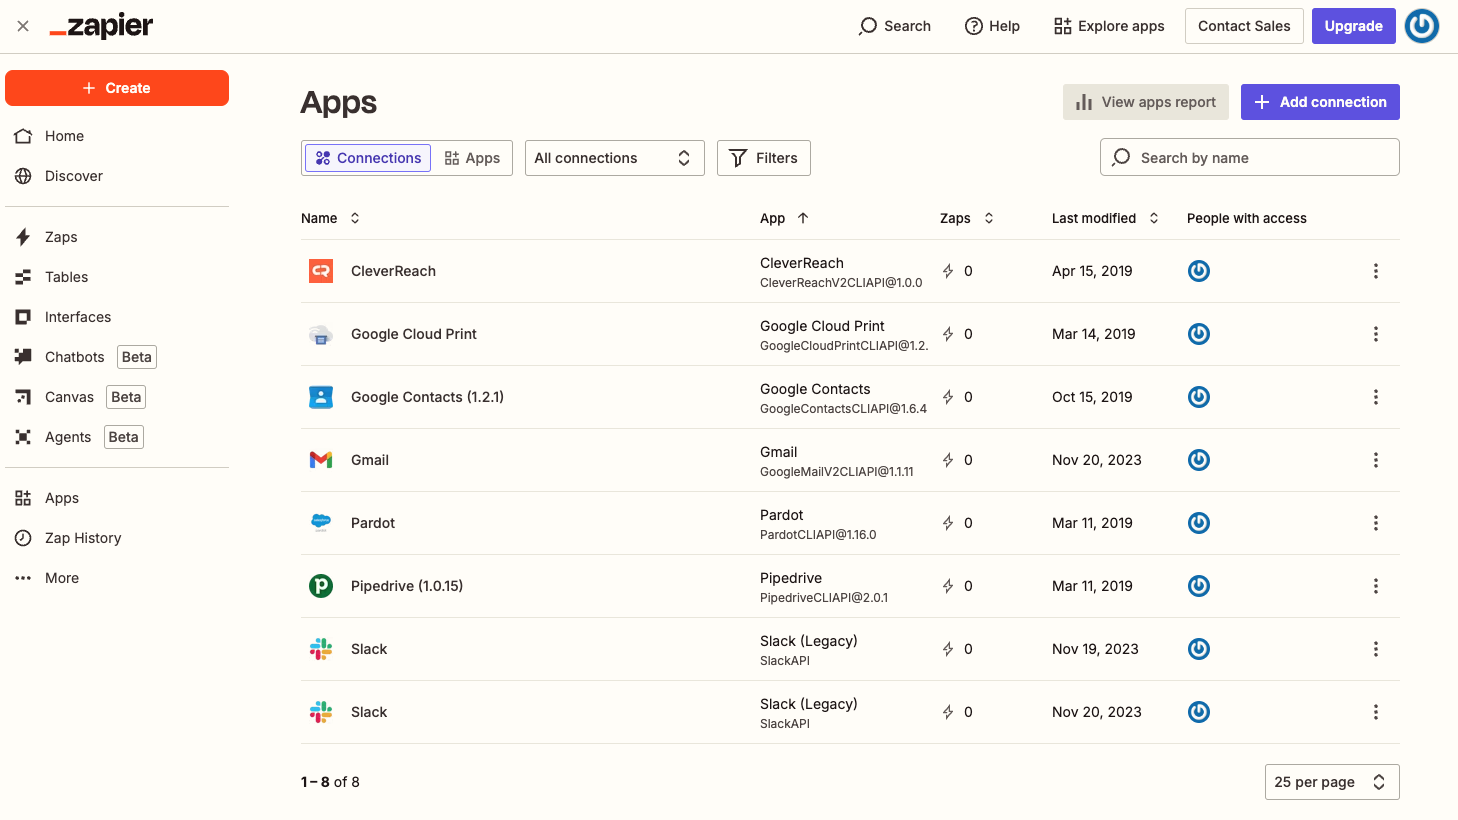Close the sidebar with the X icon

tap(23, 26)
